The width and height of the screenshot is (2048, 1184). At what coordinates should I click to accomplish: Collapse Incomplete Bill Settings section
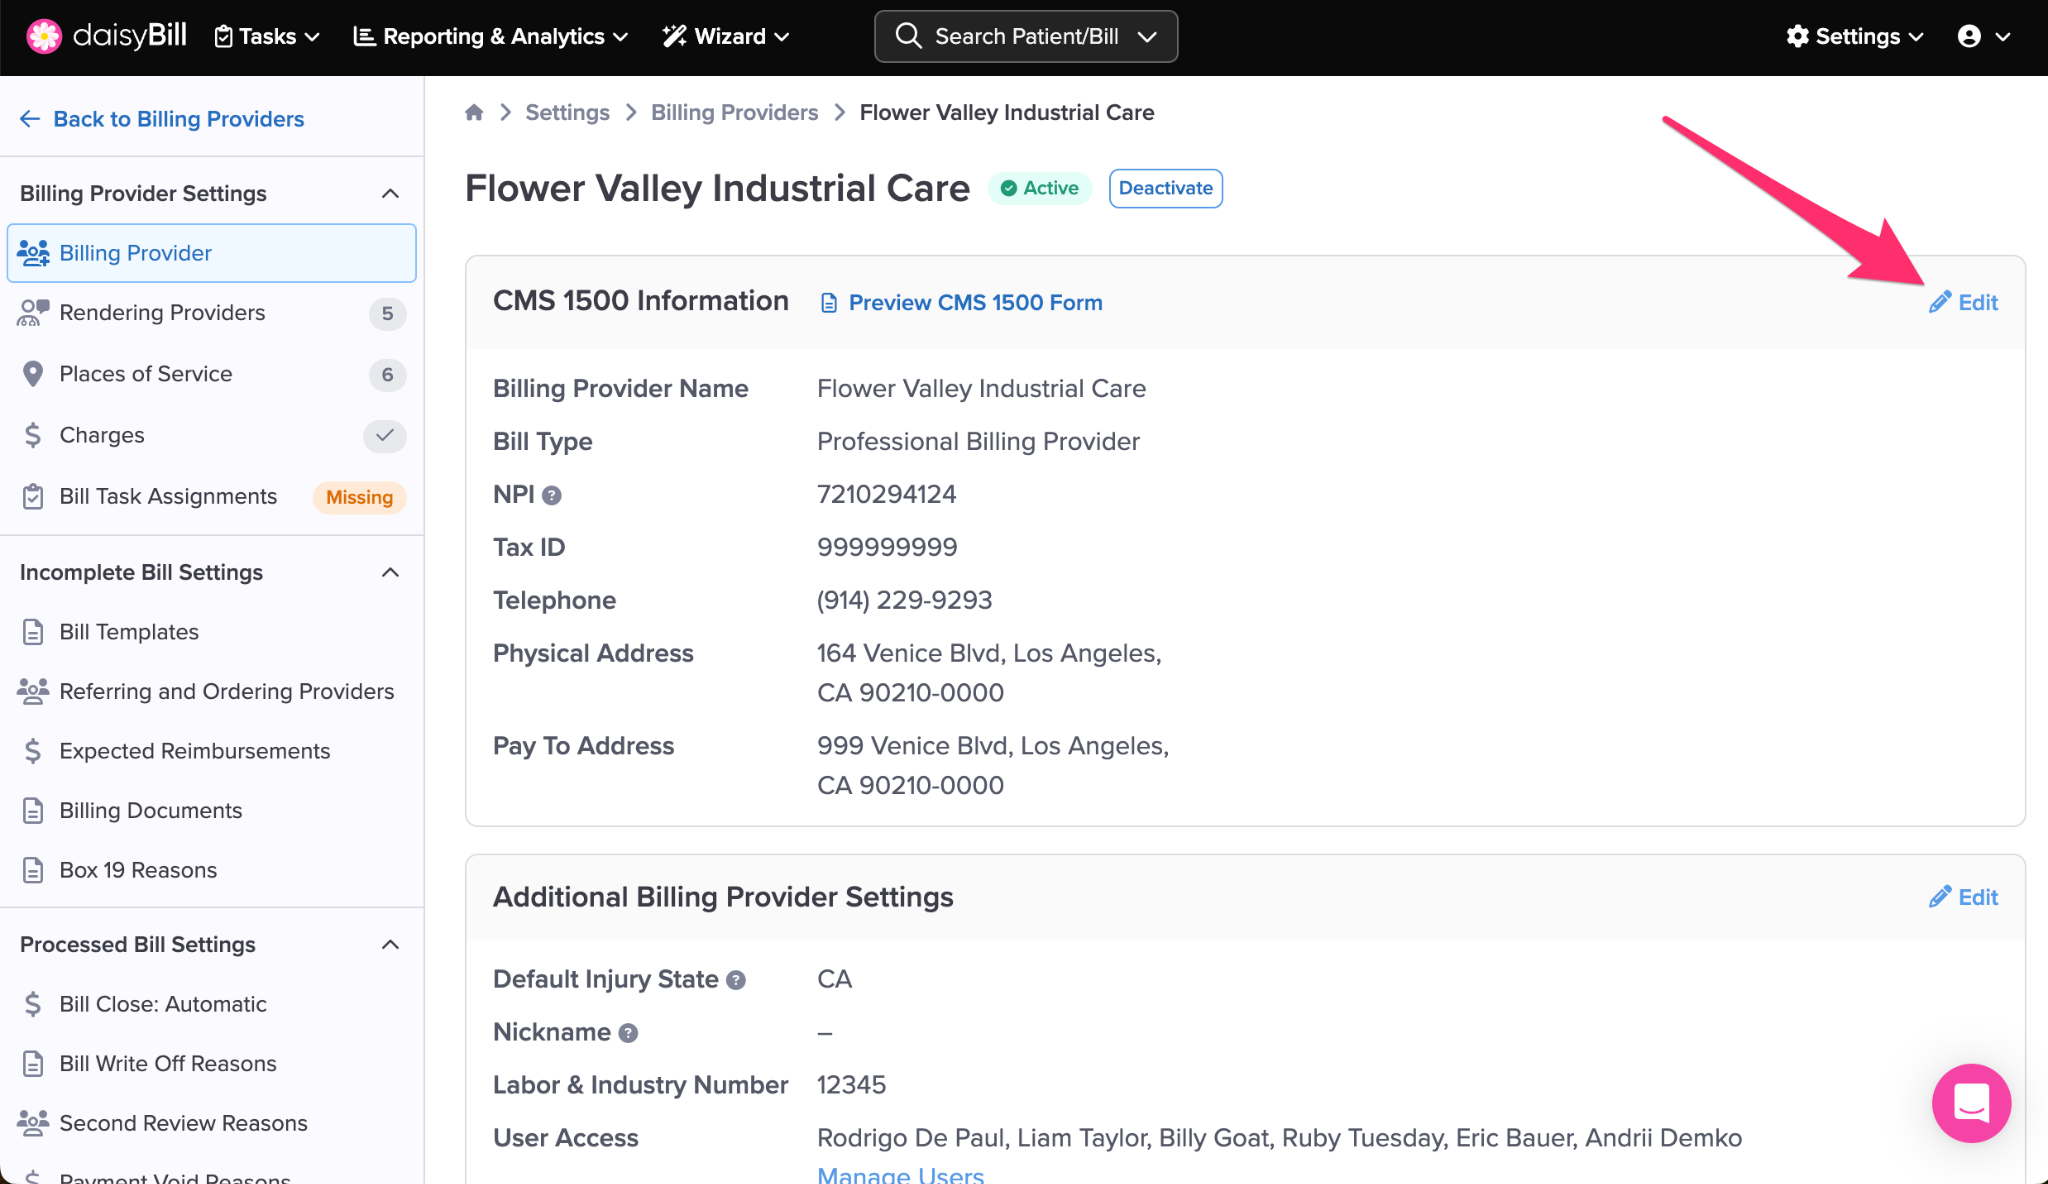coord(390,572)
